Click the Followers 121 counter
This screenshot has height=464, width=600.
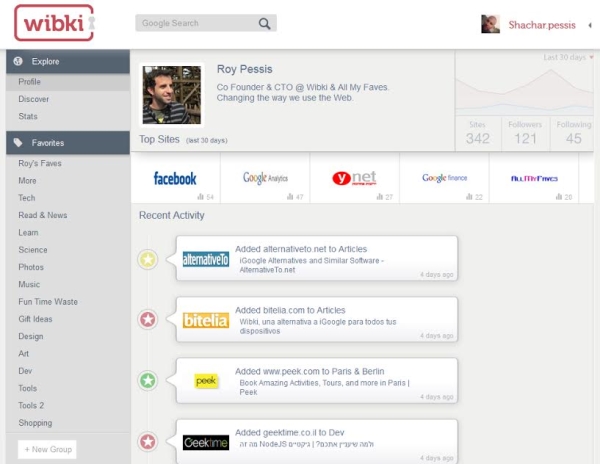(525, 133)
